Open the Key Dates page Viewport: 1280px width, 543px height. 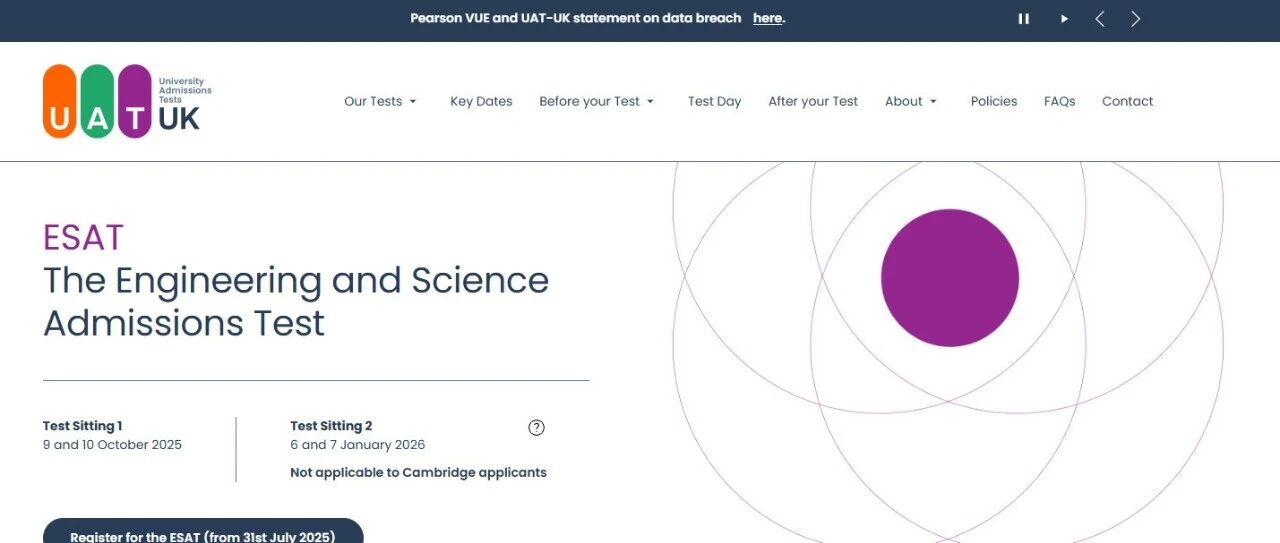coord(481,101)
